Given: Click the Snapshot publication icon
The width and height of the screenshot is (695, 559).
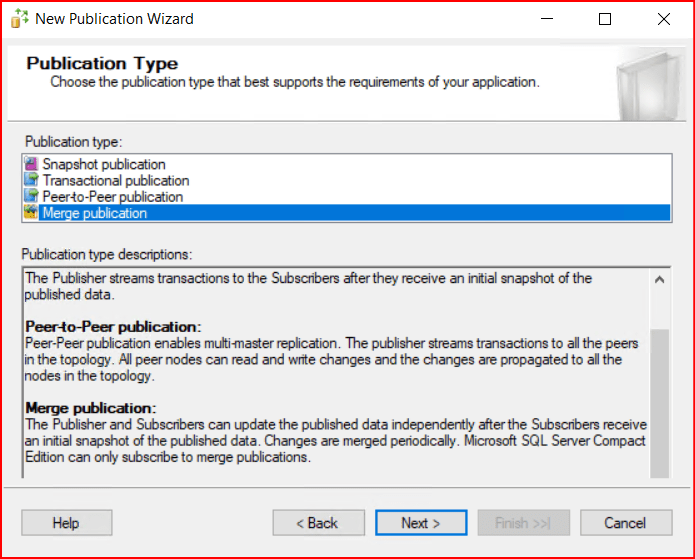Looking at the screenshot, I should pyautogui.click(x=30, y=164).
